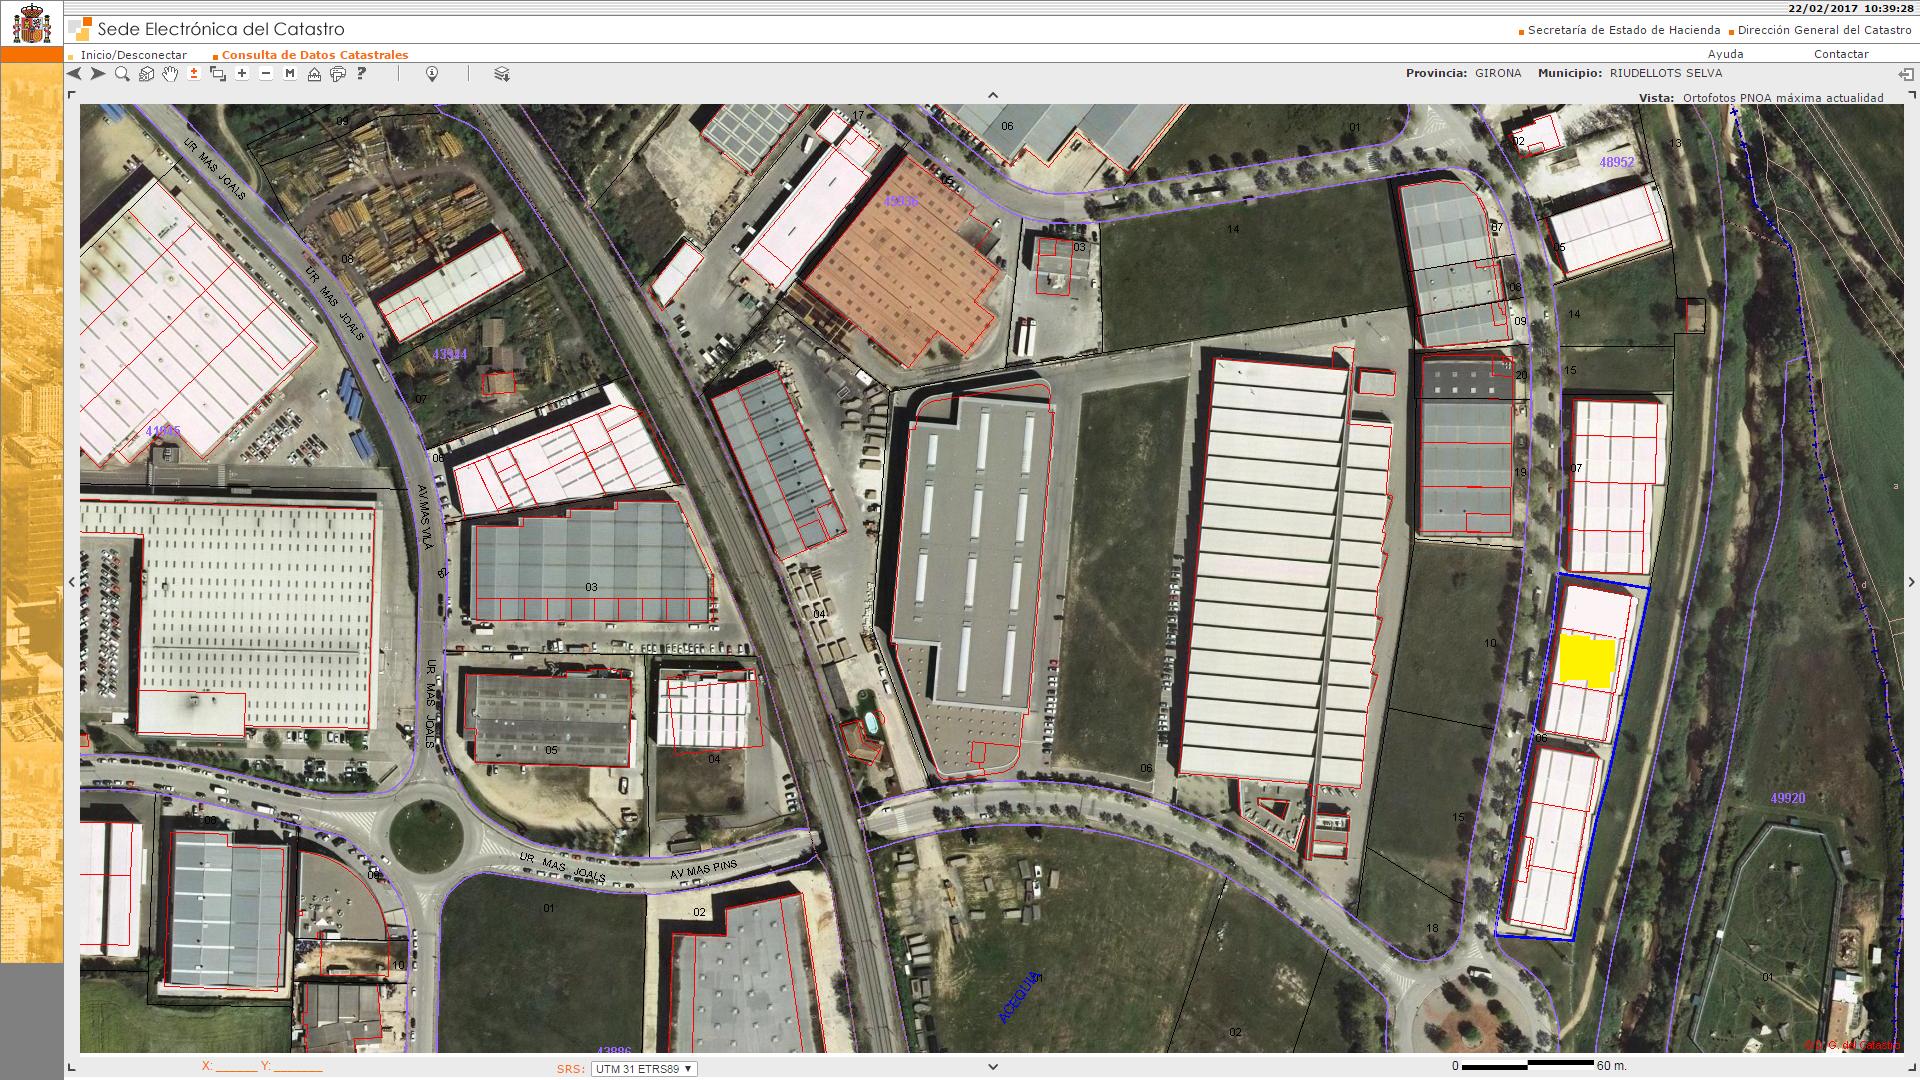Select the hand pan tool
The height and width of the screenshot is (1080, 1920).
[x=170, y=74]
